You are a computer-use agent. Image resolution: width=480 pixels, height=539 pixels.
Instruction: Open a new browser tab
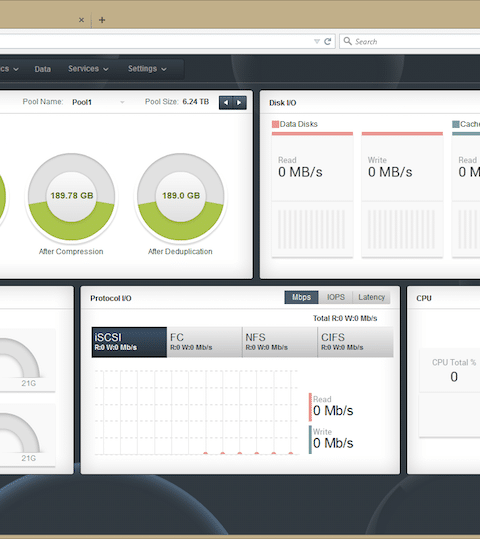pos(102,20)
